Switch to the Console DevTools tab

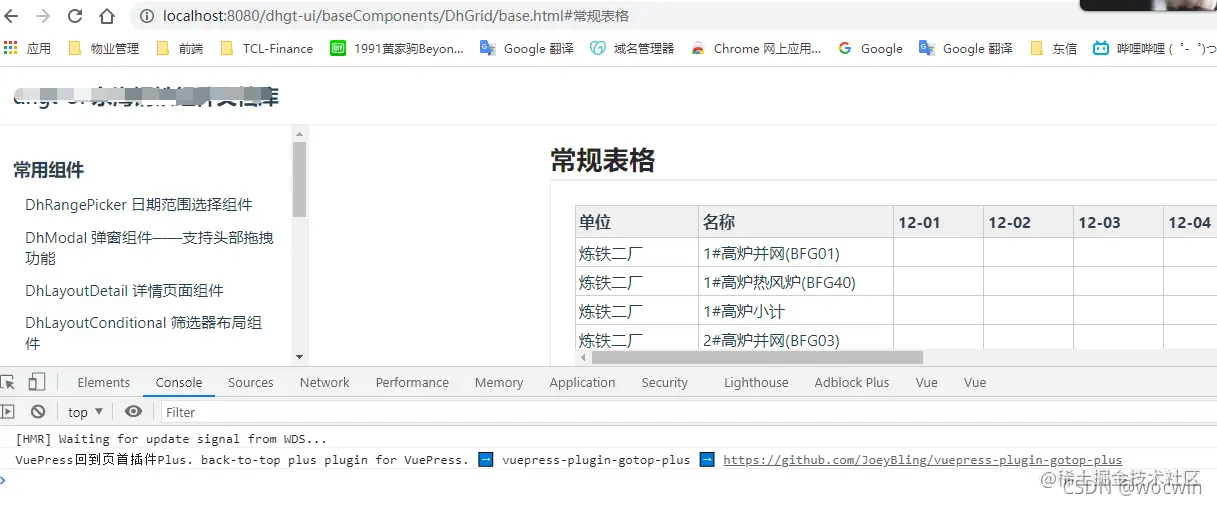(179, 382)
